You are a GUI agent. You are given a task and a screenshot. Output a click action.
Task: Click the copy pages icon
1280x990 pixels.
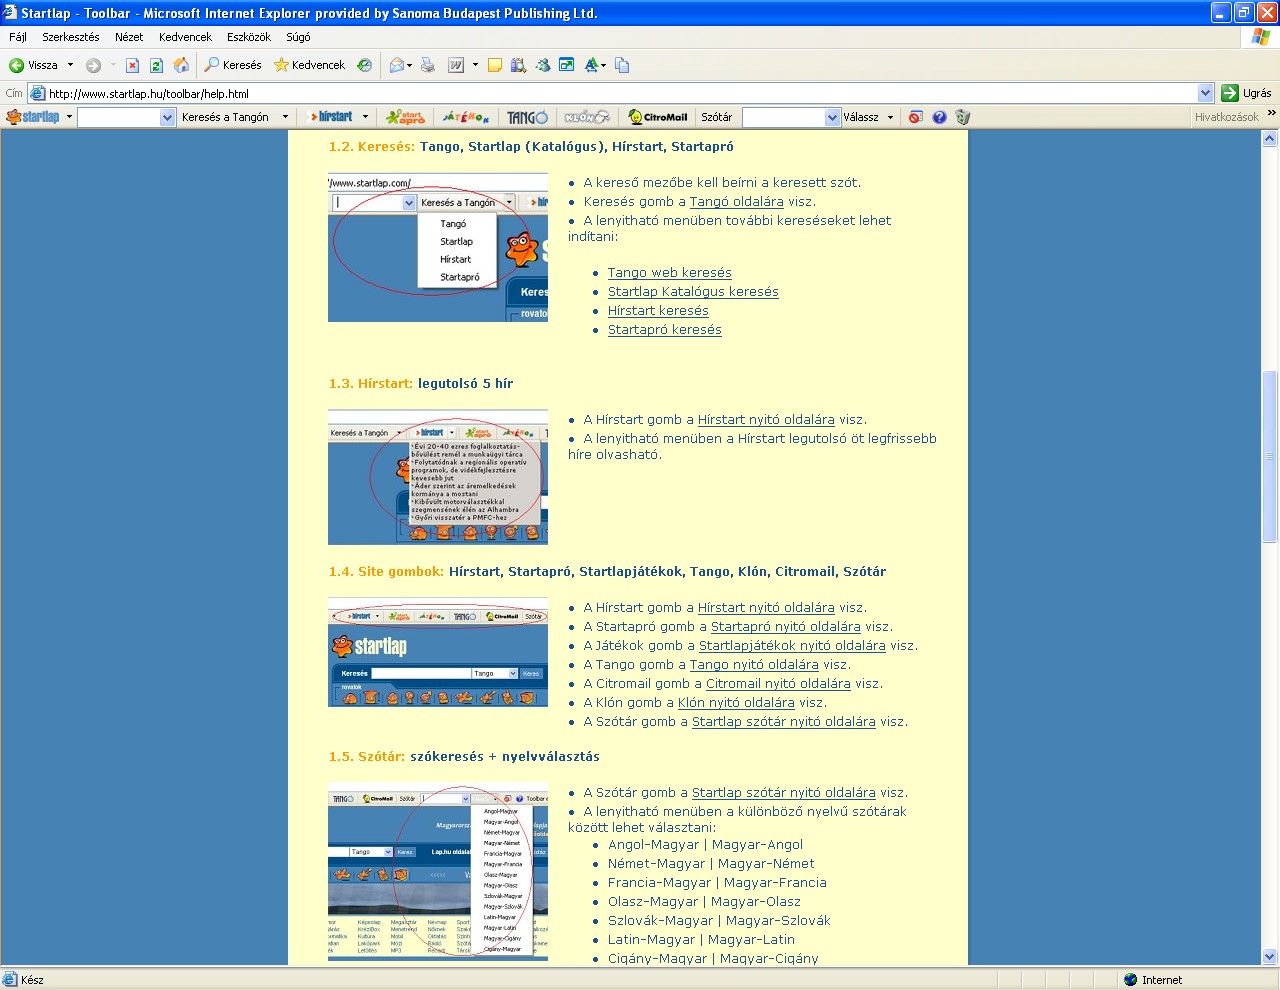pyautogui.click(x=622, y=65)
